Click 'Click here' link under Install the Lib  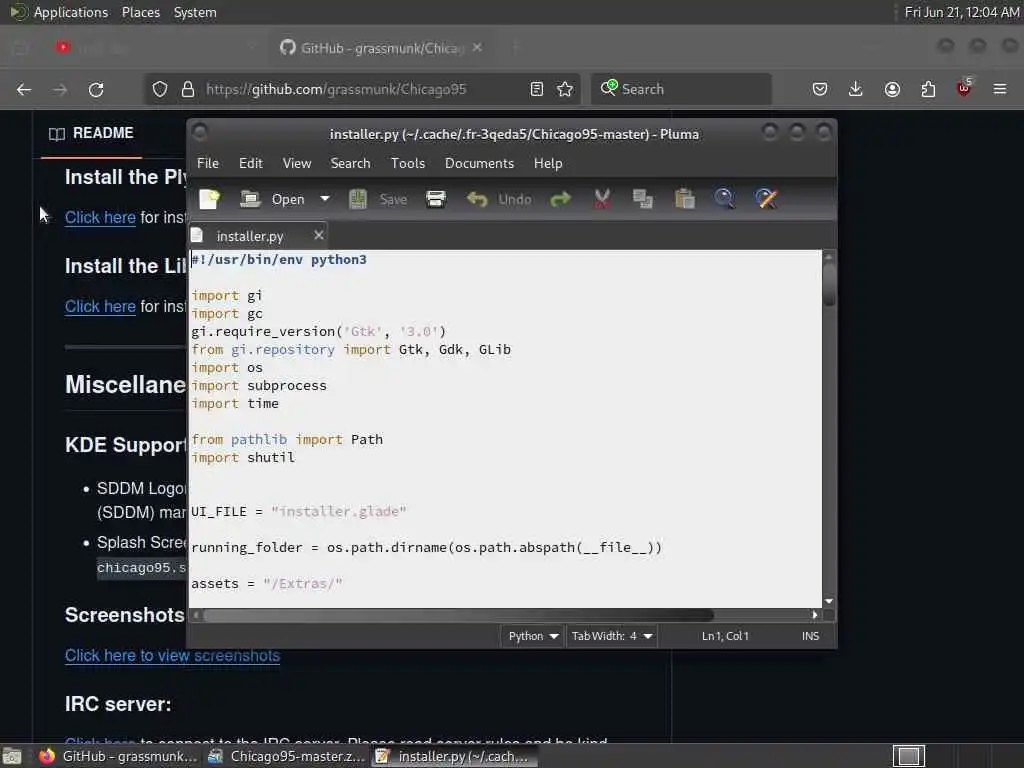[100, 306]
